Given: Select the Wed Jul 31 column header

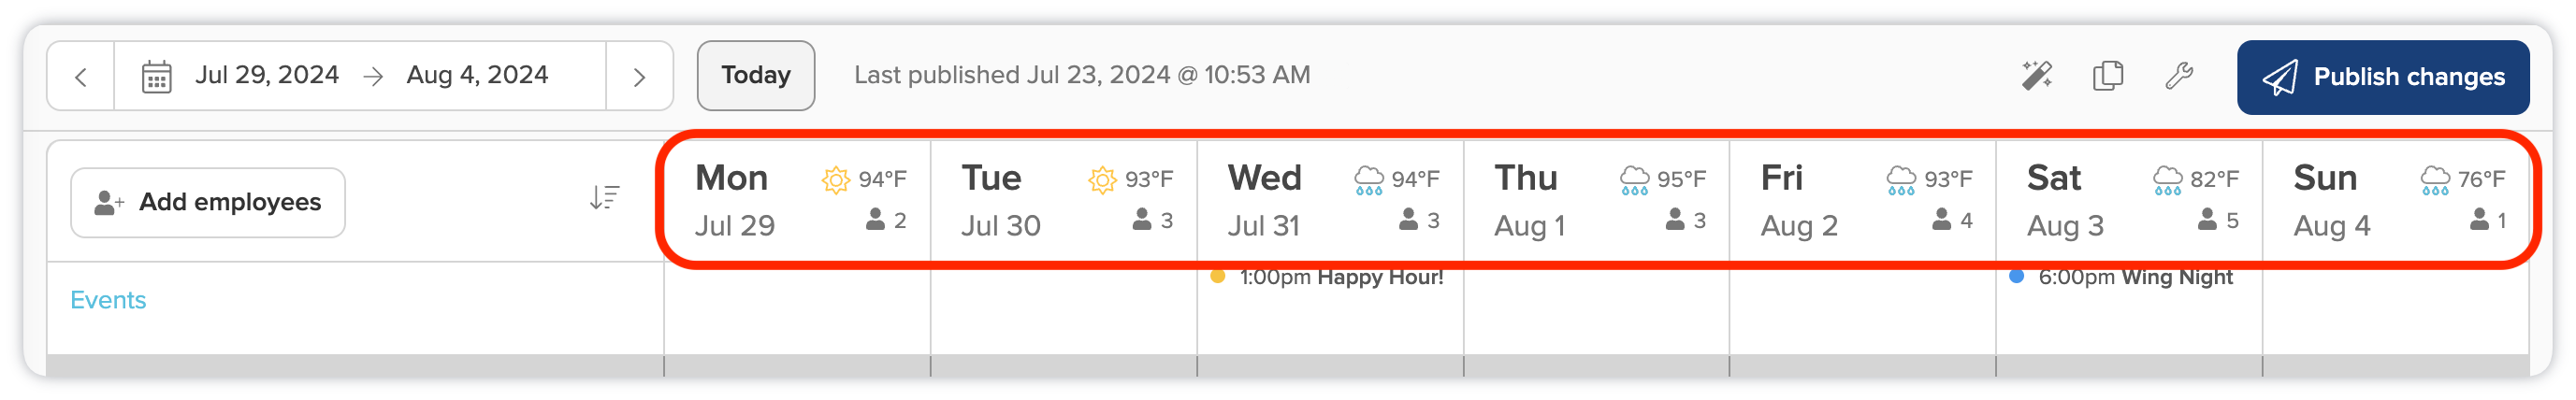Looking at the screenshot, I should tap(1330, 200).
